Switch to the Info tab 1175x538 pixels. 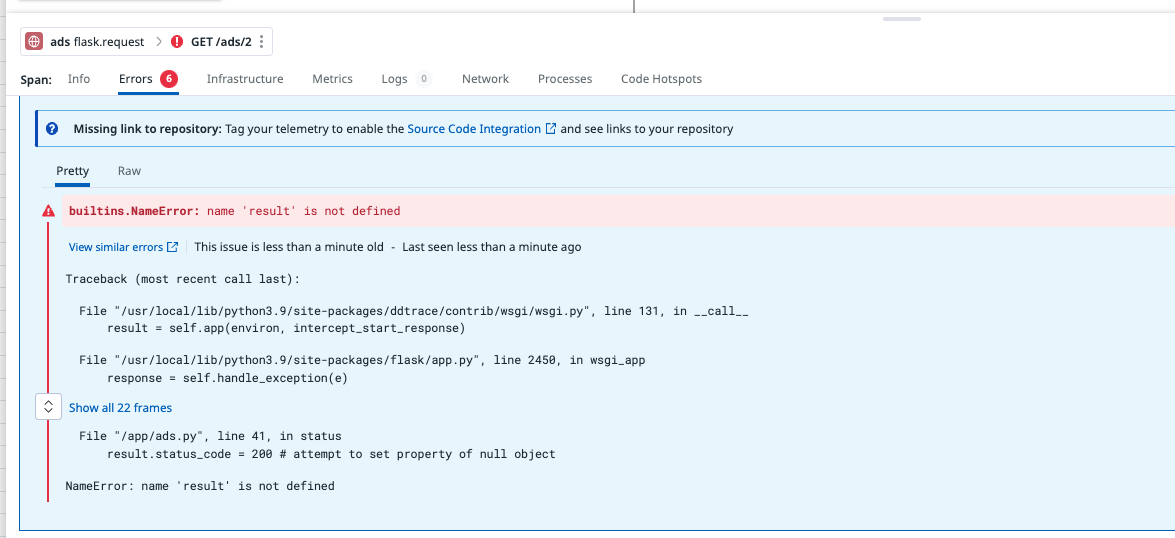pos(79,79)
